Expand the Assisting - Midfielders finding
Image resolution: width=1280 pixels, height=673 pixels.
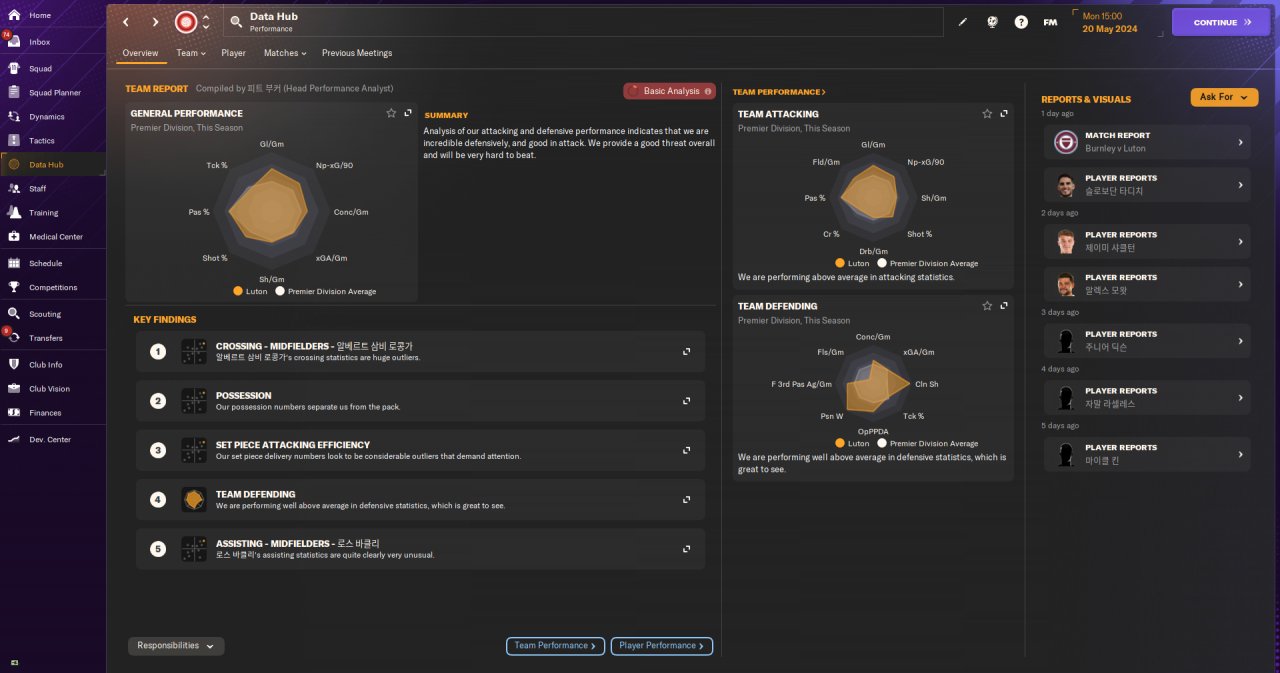point(686,549)
